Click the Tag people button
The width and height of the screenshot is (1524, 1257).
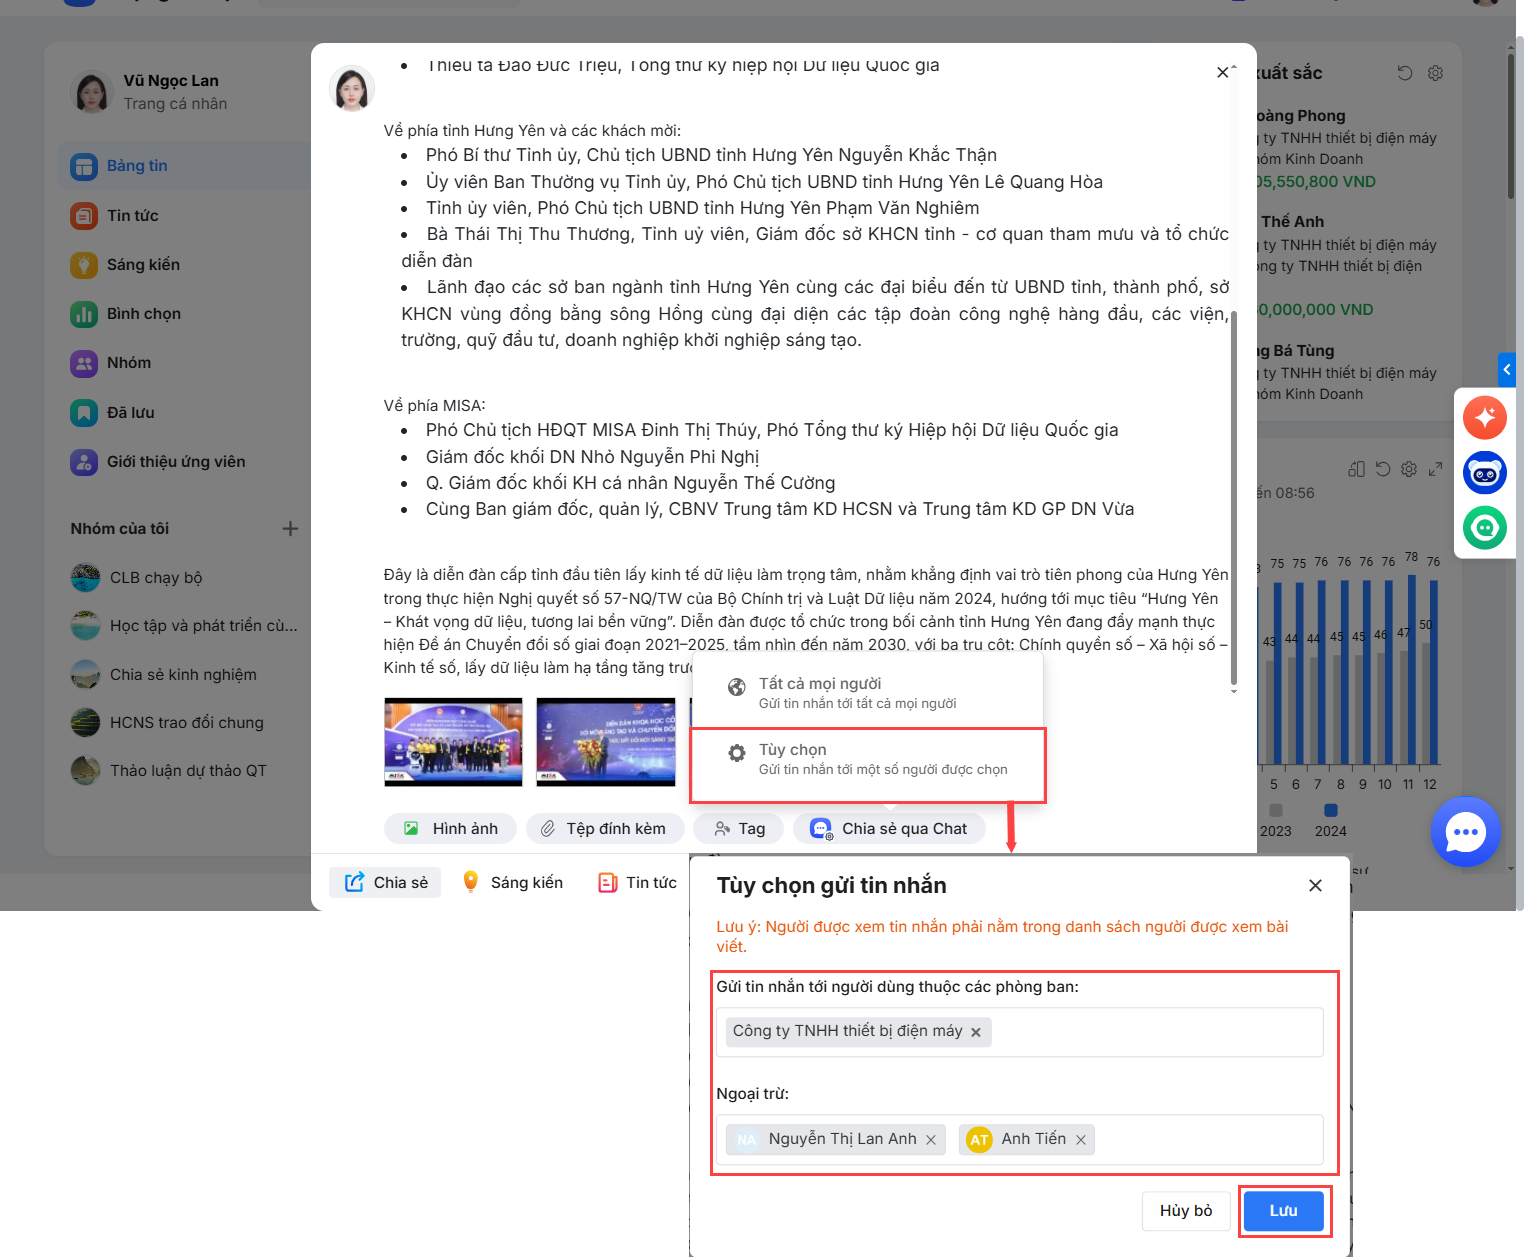click(x=739, y=829)
